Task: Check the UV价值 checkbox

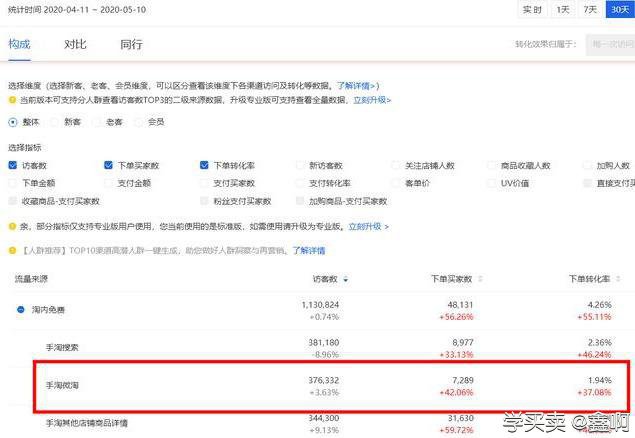Action: (x=491, y=183)
